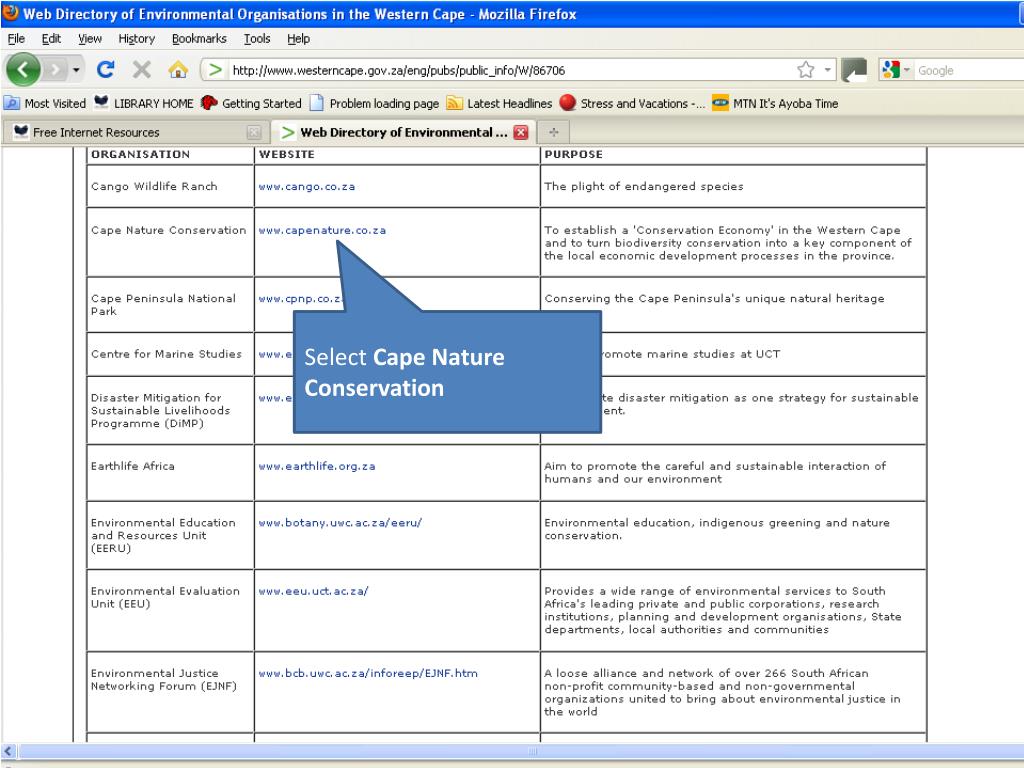
Task: Stop loading with the X icon
Action: pos(142,69)
